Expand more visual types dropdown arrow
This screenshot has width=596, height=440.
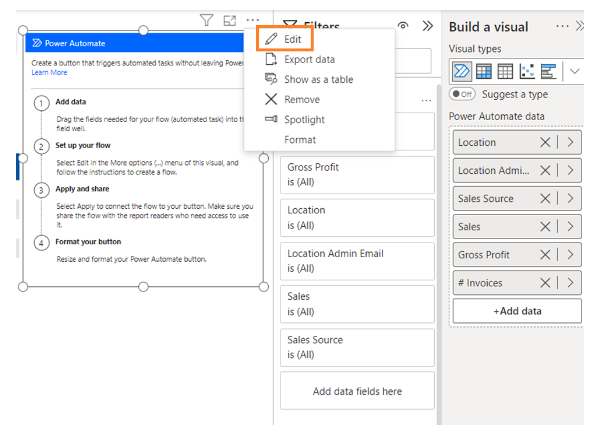click(574, 71)
